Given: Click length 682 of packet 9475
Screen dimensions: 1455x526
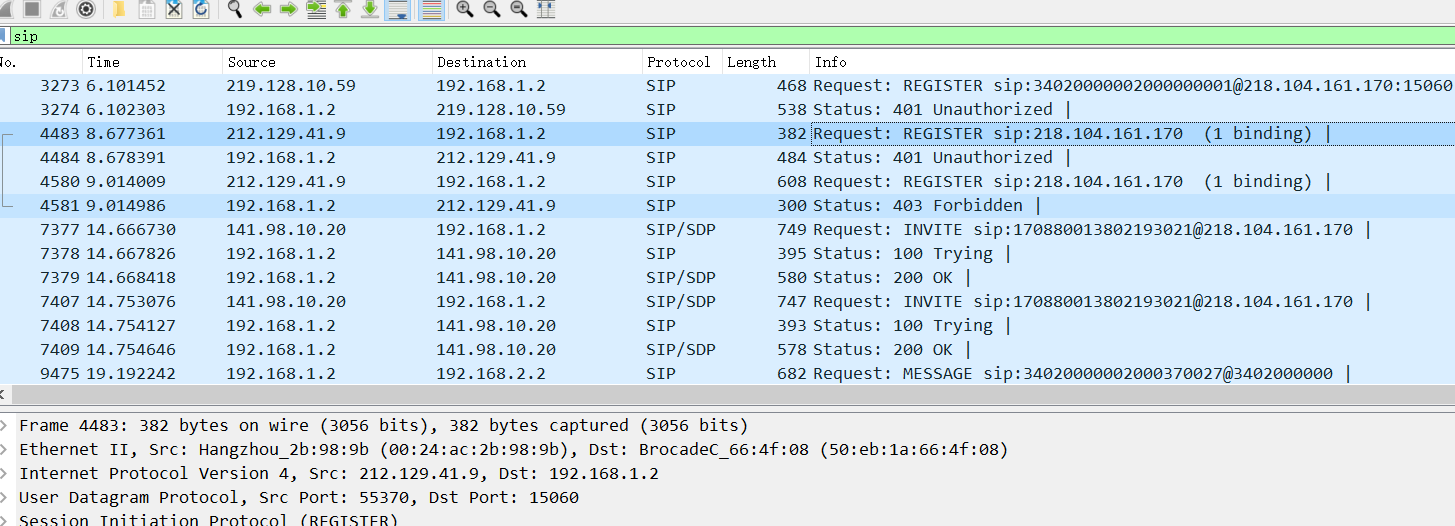Looking at the screenshot, I should 791,373.
